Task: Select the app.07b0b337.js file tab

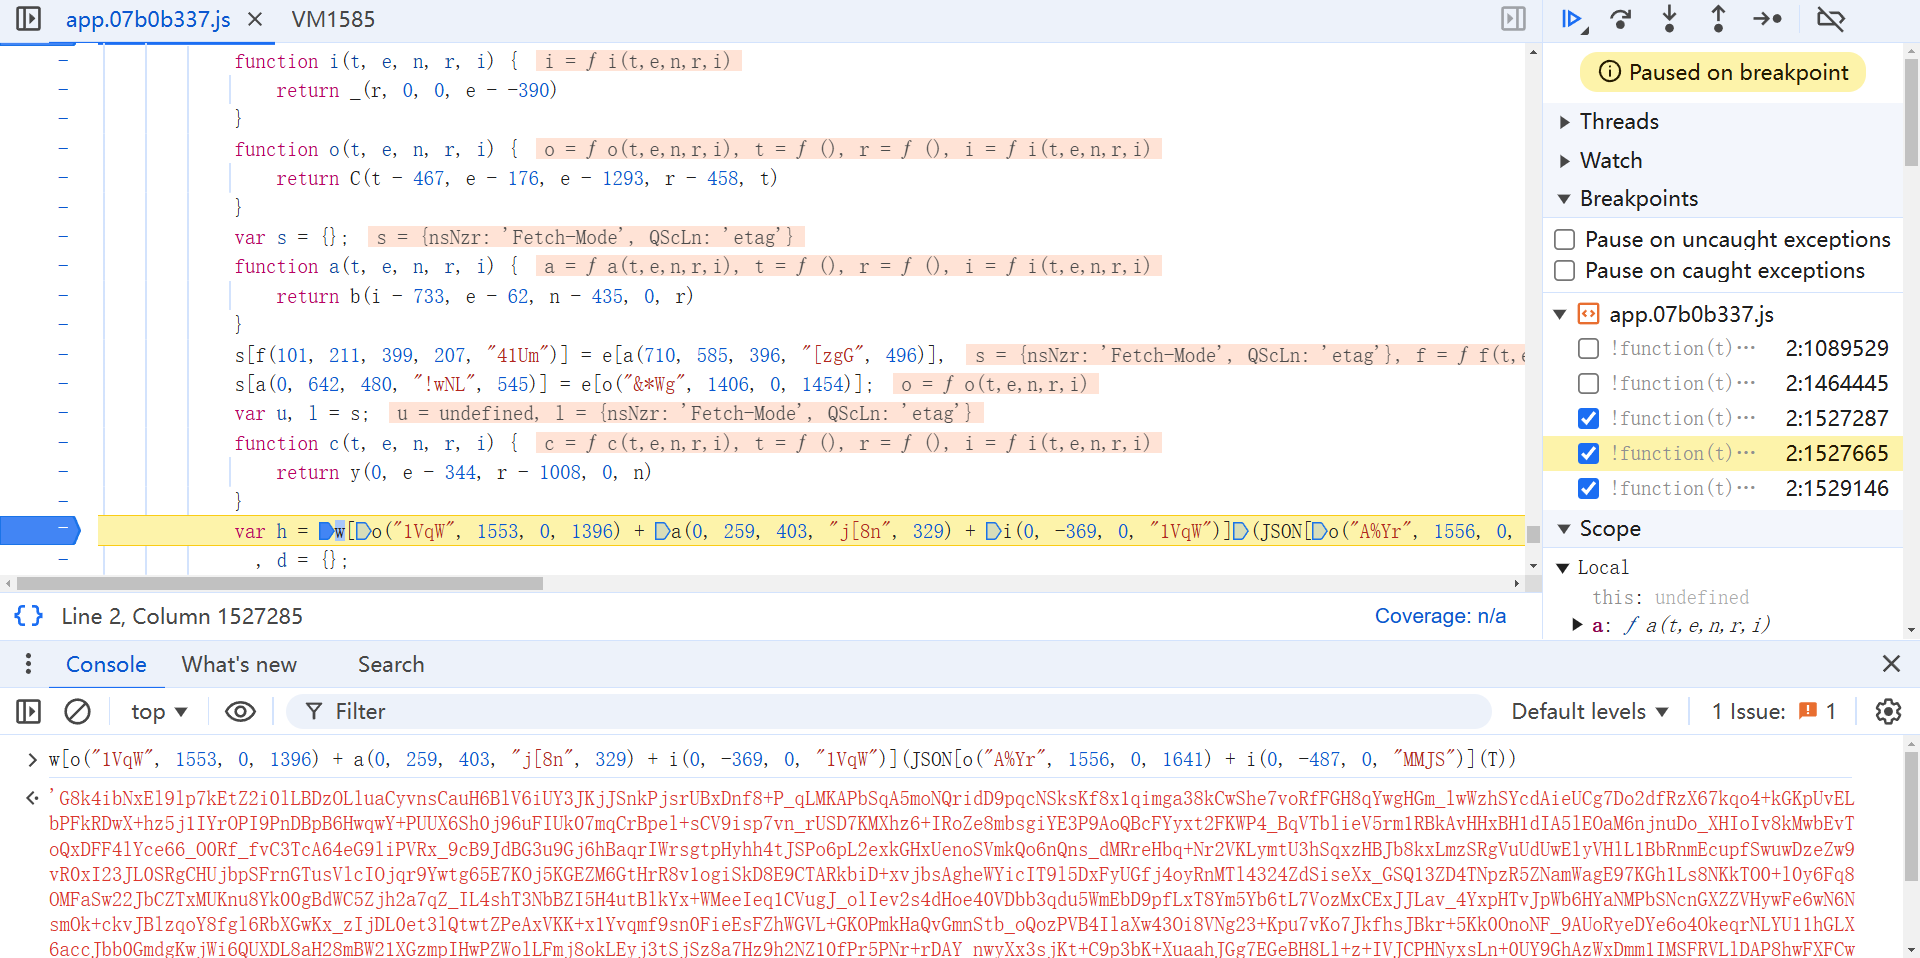Action: 148,19
